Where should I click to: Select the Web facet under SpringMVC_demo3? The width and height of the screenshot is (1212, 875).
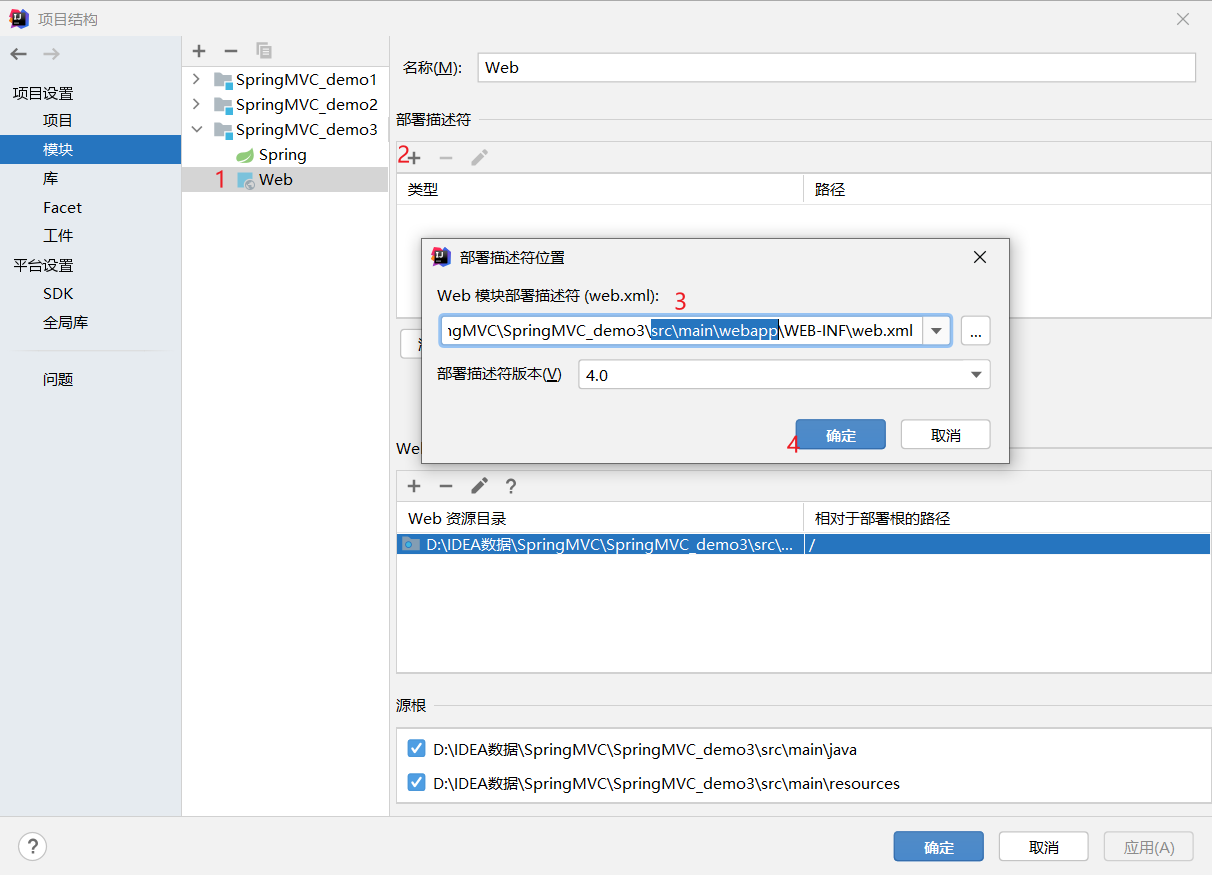point(279,179)
